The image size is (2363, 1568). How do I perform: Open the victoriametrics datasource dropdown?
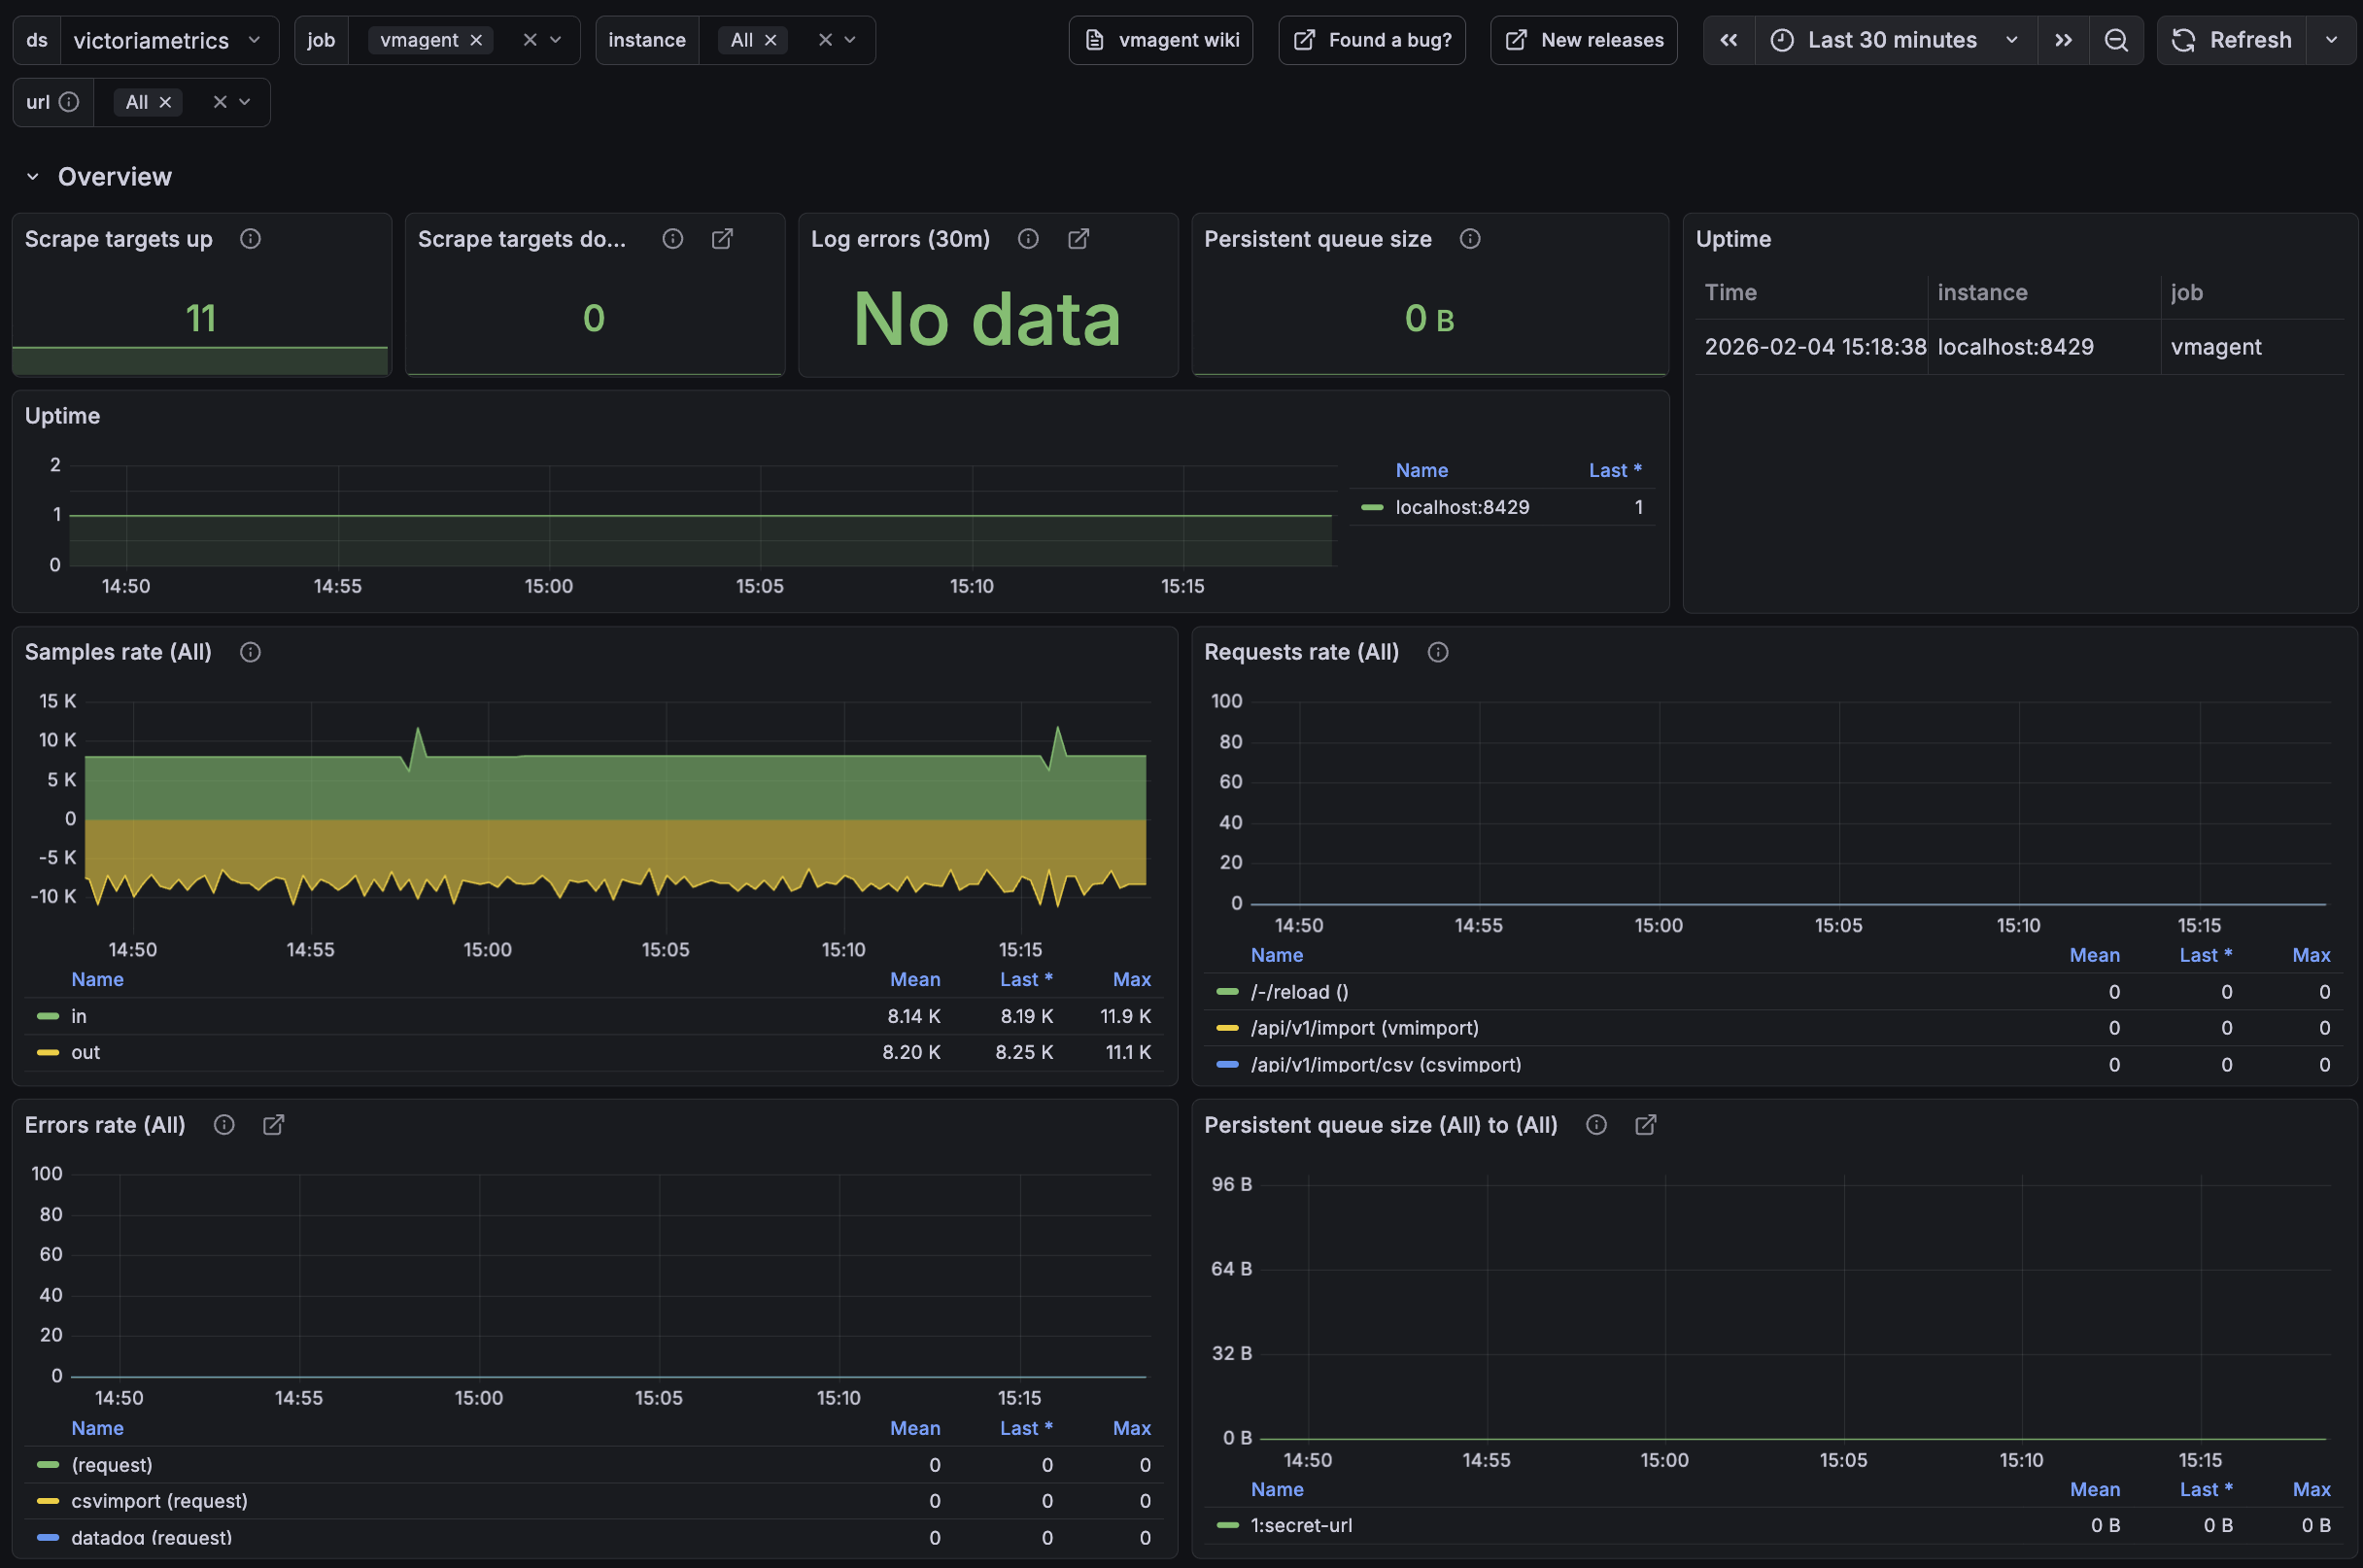(x=168, y=40)
